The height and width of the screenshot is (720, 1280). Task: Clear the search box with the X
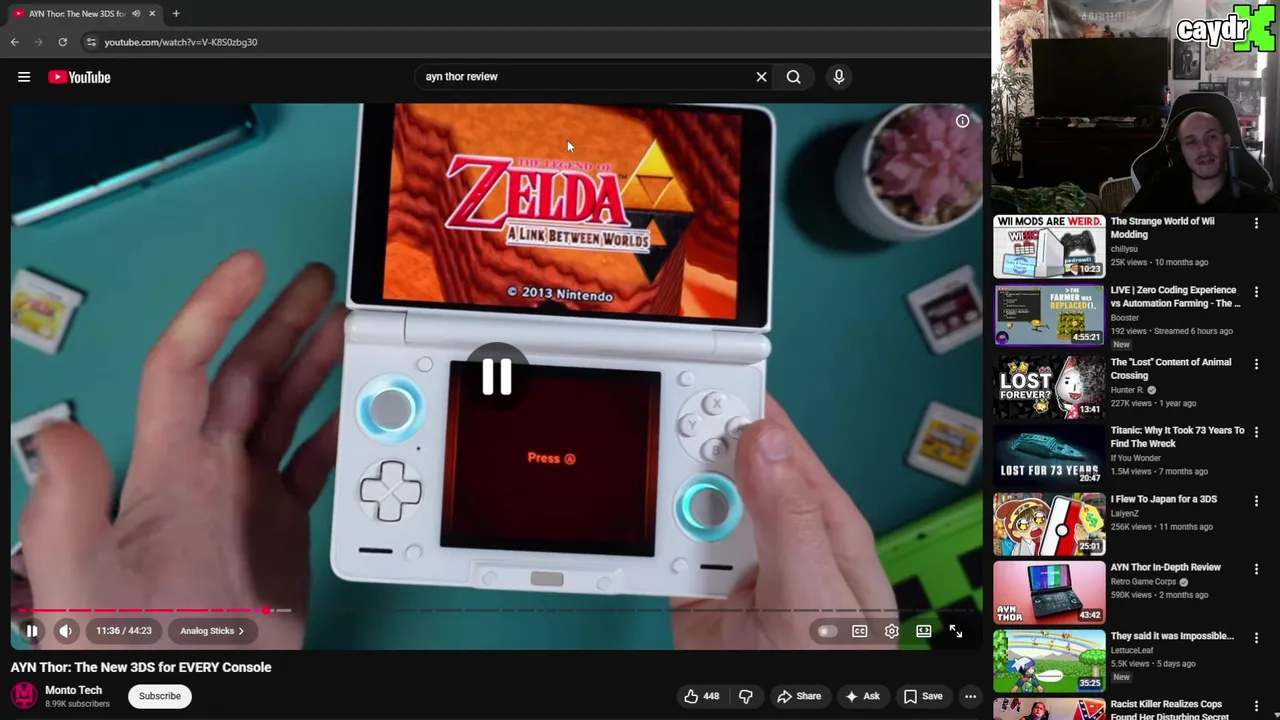[761, 76]
